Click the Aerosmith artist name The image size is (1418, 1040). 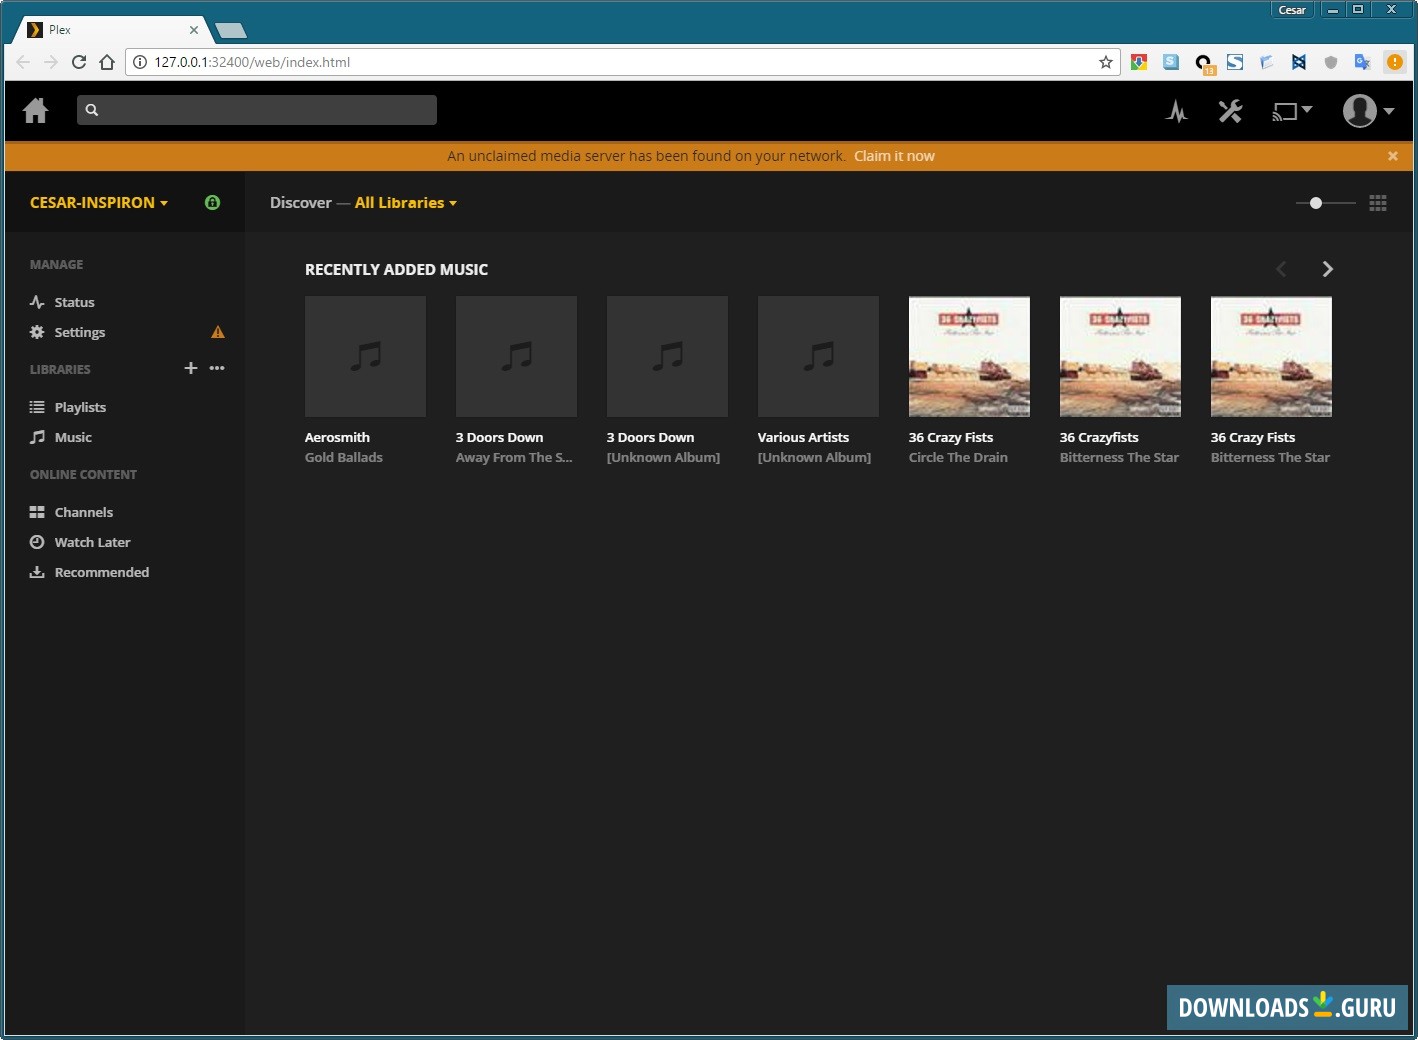click(x=337, y=437)
